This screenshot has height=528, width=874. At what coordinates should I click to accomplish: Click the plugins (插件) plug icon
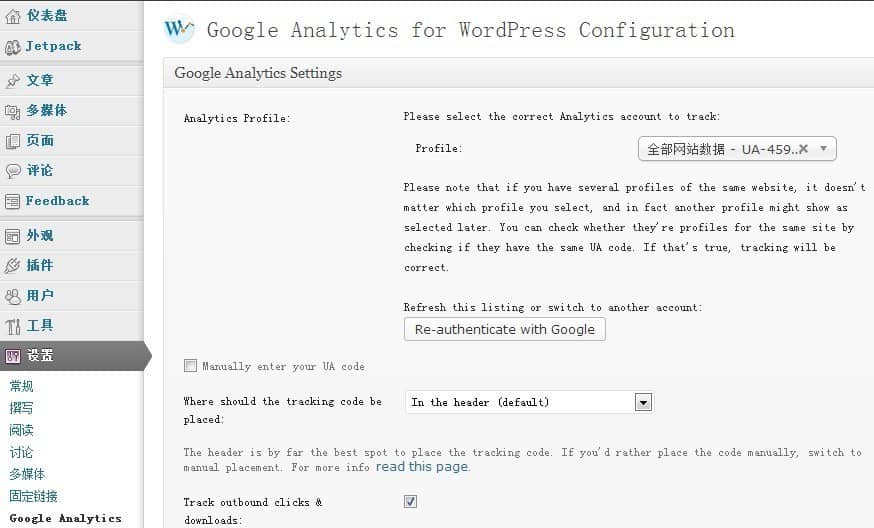pyautogui.click(x=13, y=266)
